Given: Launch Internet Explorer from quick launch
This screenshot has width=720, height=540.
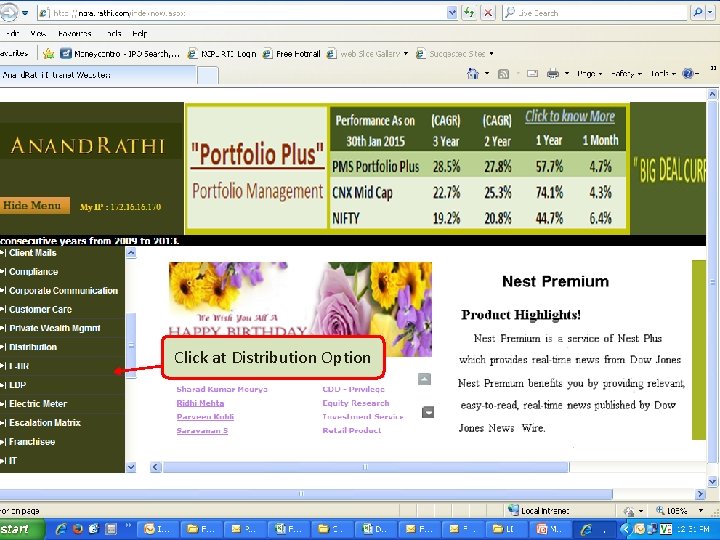Looking at the screenshot, I should [x=61, y=529].
